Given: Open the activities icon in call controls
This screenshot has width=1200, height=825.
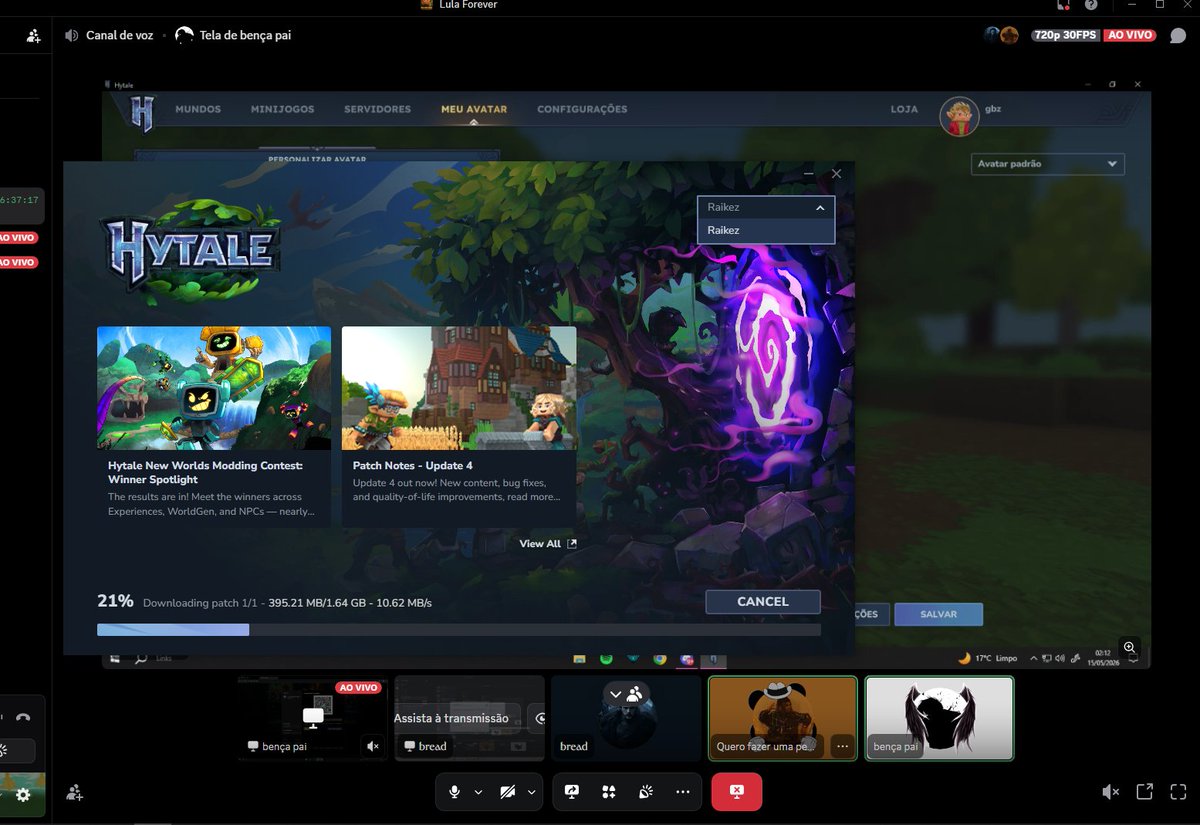Looking at the screenshot, I should 609,791.
